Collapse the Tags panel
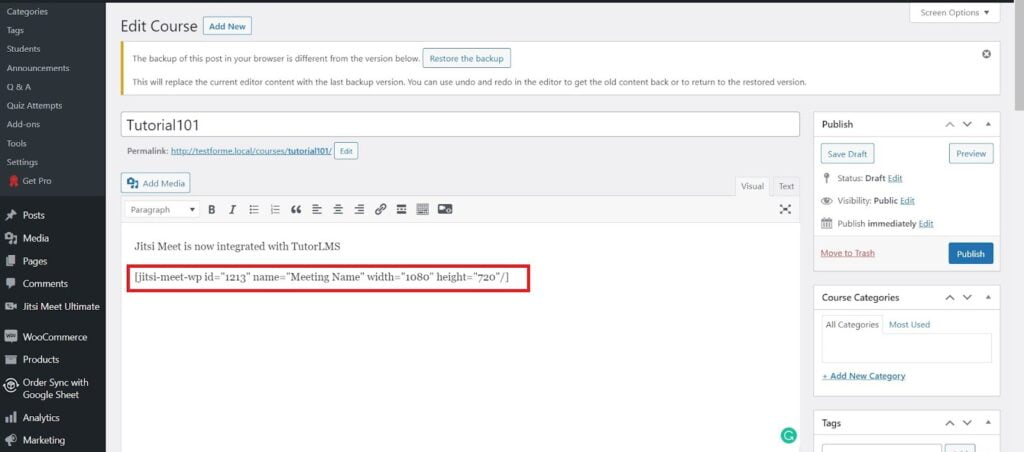Screen dimensions: 1024x452 988,423
